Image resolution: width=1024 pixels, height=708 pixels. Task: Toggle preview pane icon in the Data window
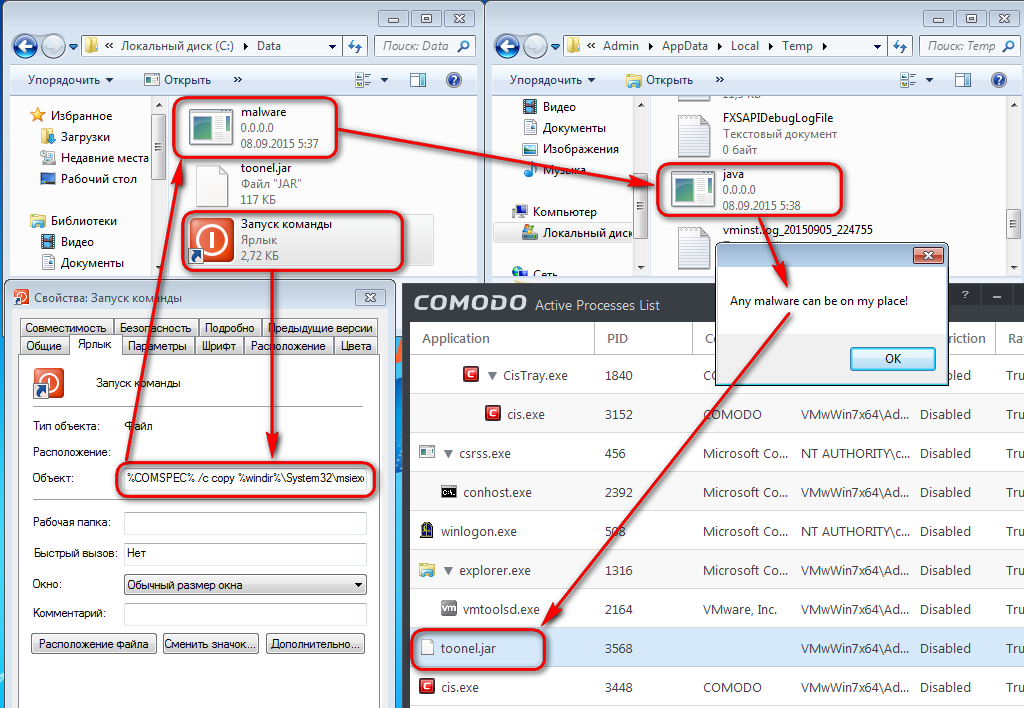click(x=418, y=80)
